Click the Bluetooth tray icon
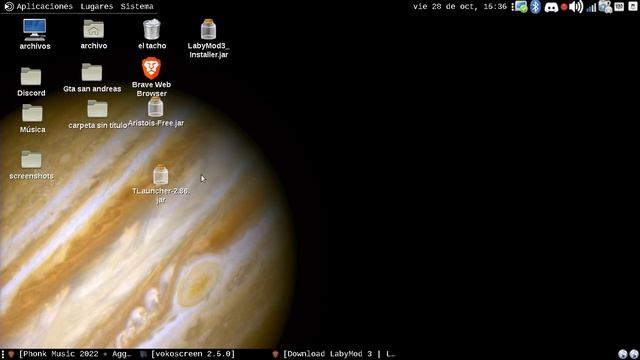The width and height of the screenshot is (640, 360). (x=536, y=7)
